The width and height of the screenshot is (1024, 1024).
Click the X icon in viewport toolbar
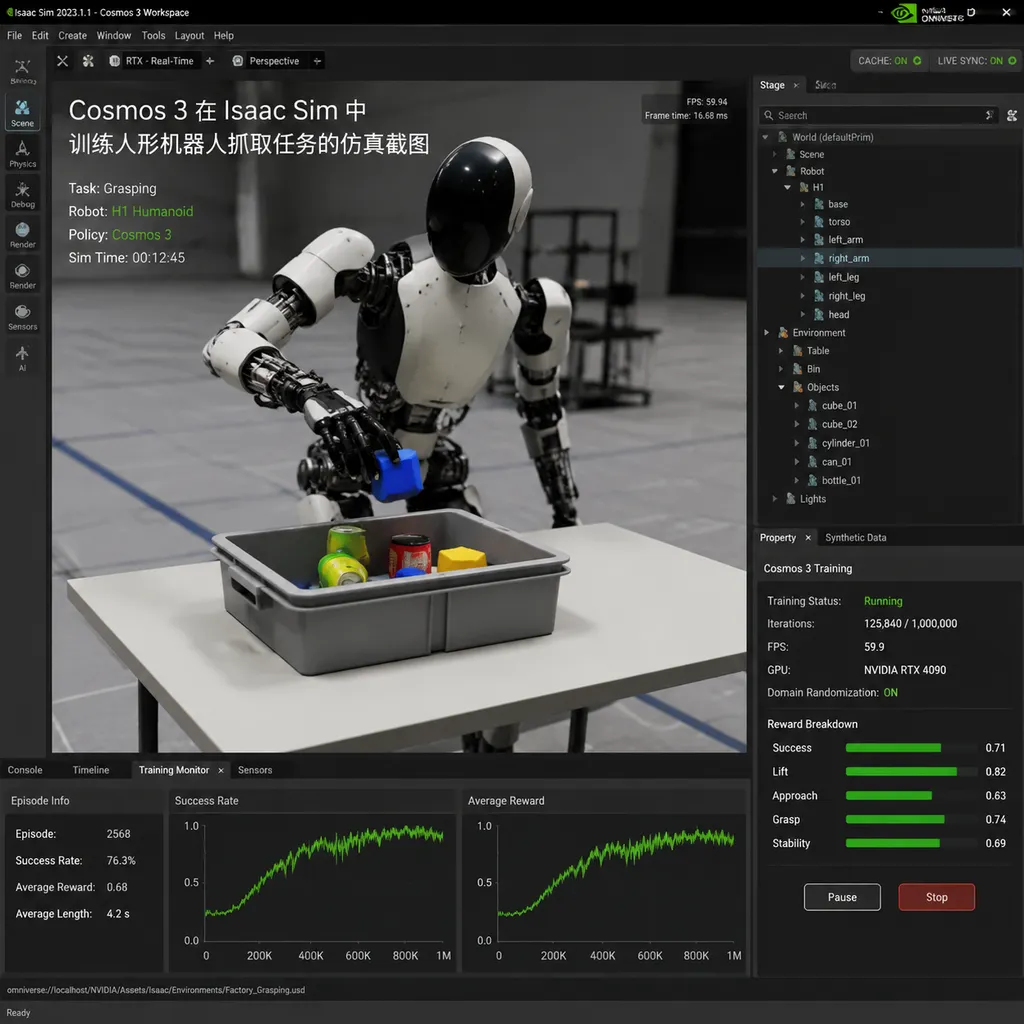coord(62,61)
